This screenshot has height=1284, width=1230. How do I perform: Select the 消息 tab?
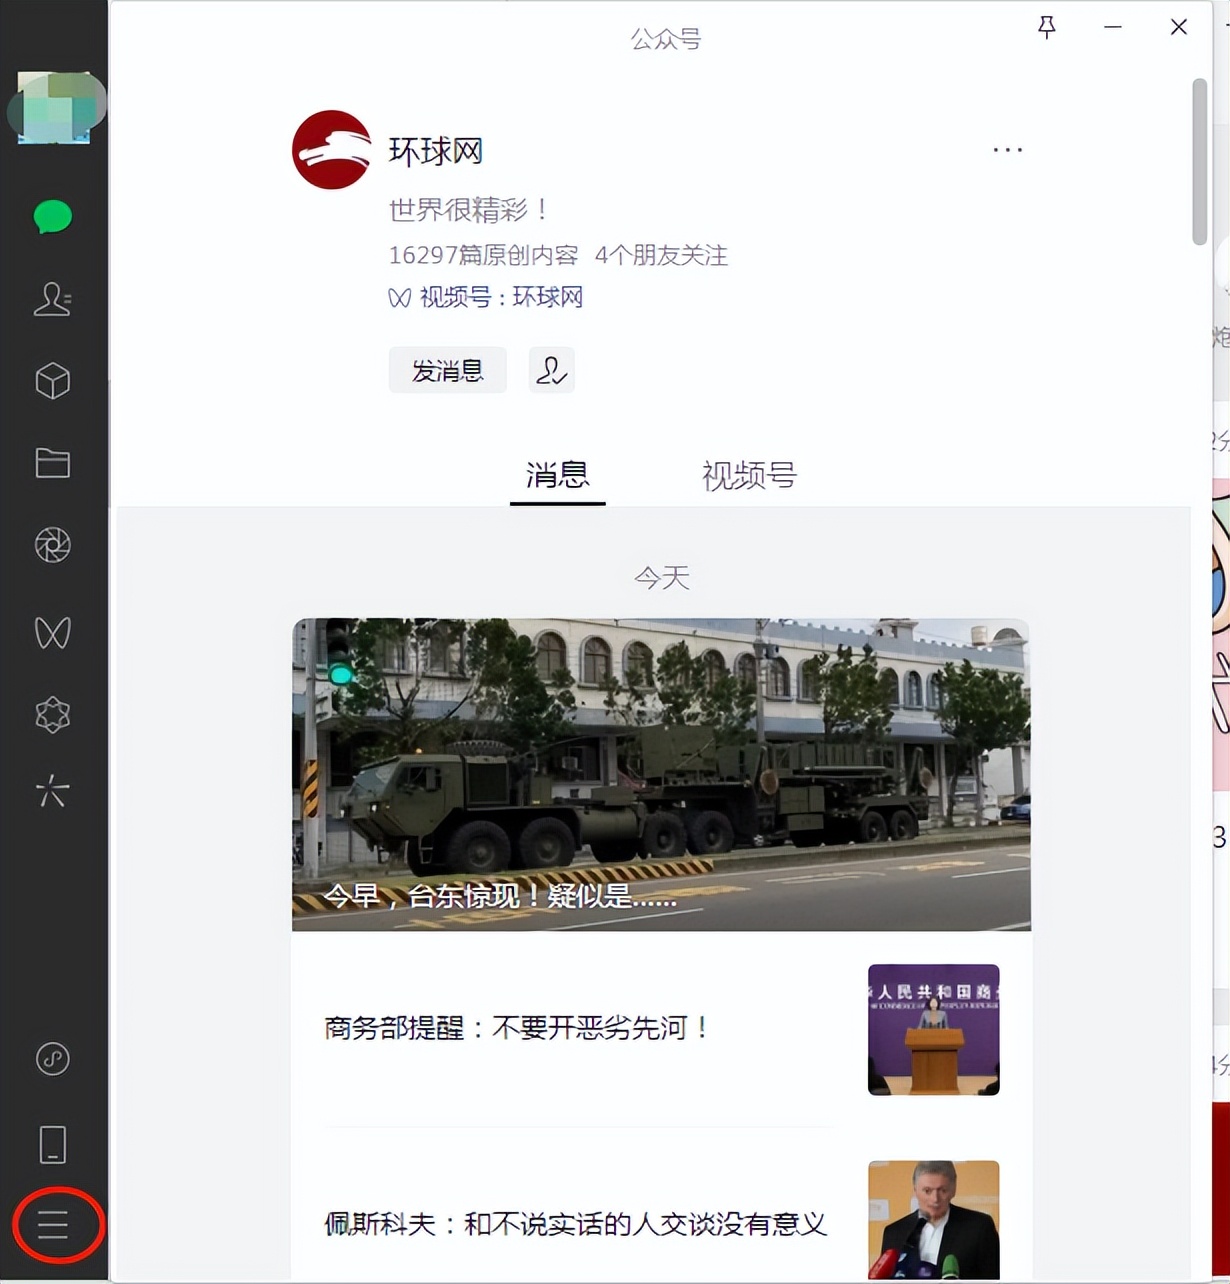[557, 477]
